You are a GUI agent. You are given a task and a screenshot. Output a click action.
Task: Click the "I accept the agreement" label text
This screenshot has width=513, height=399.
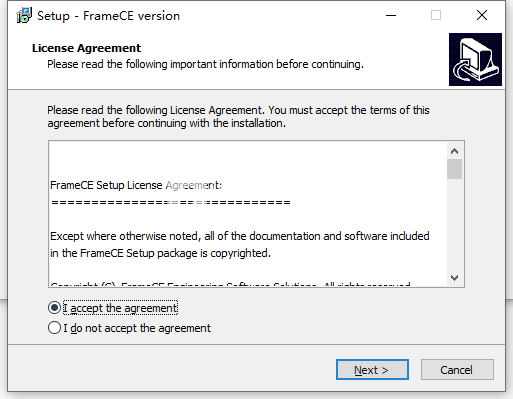pos(120,308)
